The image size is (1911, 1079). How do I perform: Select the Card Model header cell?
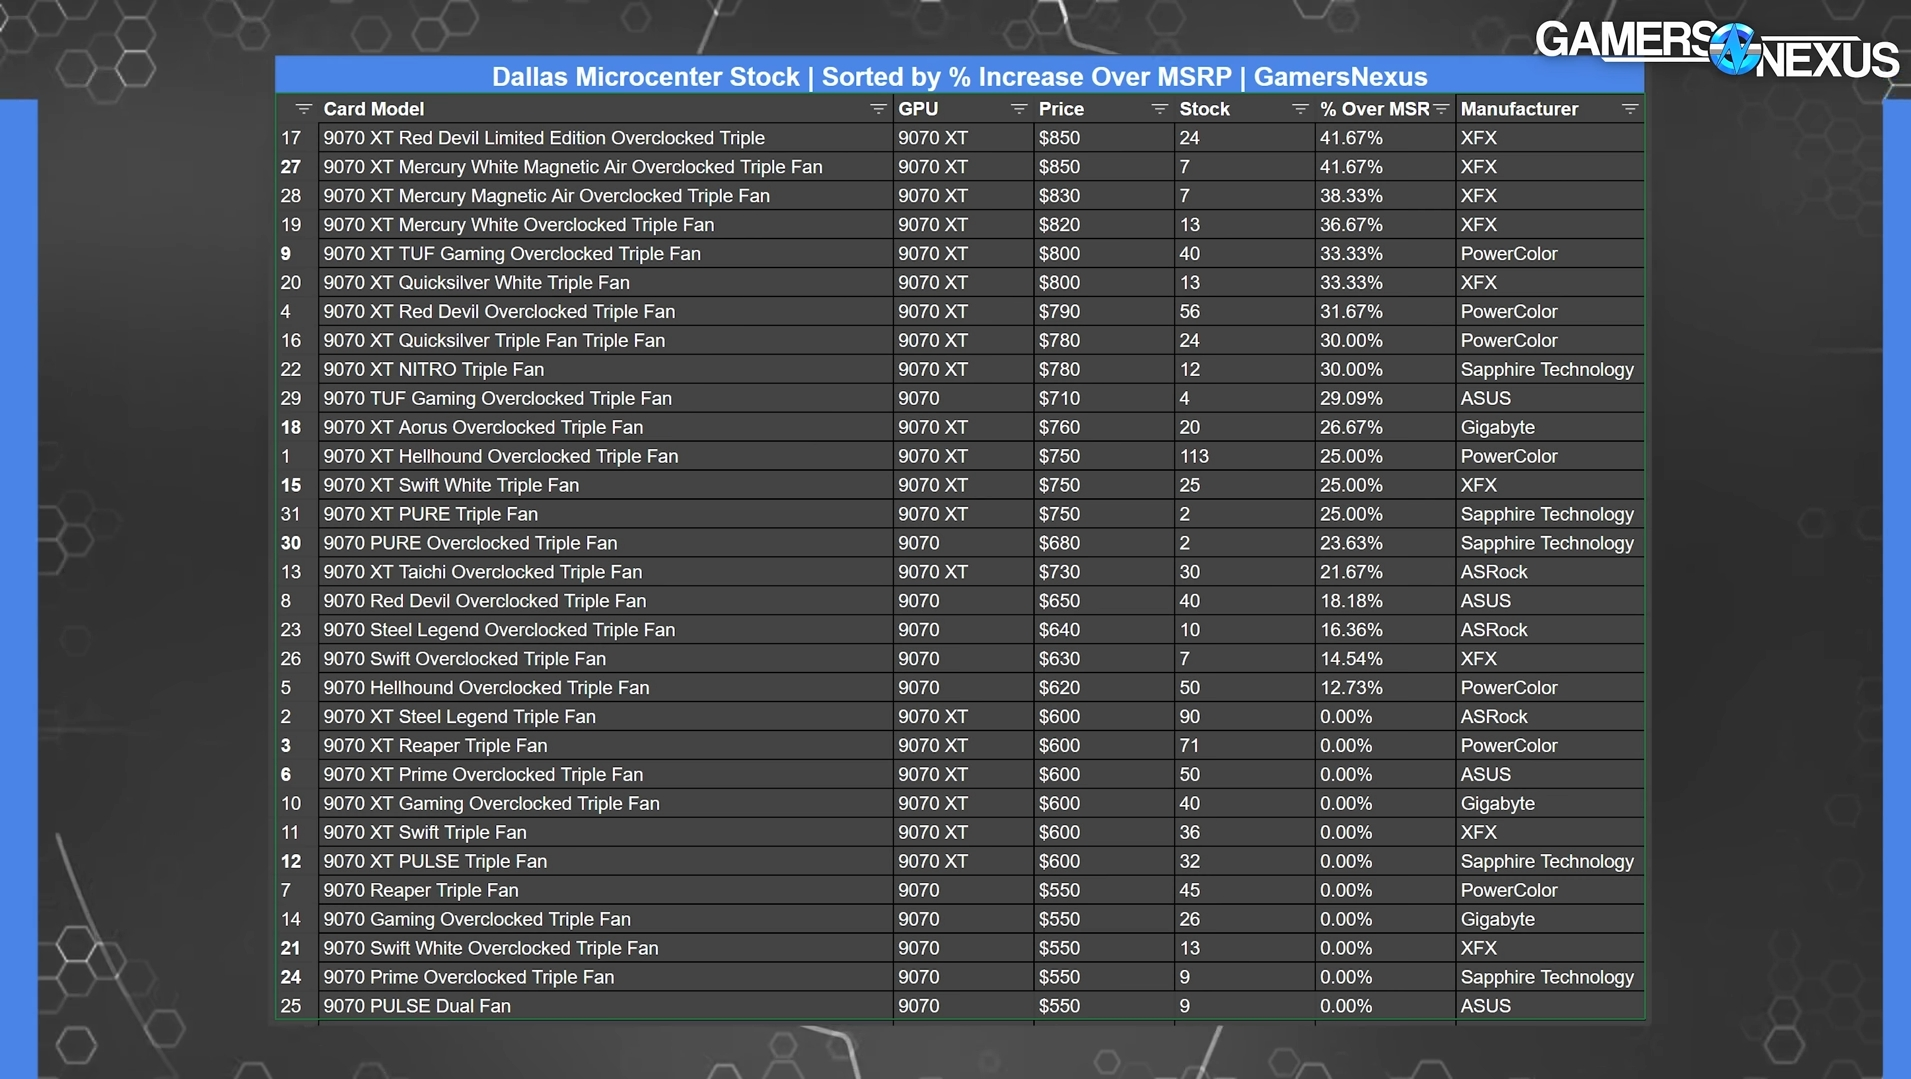coord(606,109)
